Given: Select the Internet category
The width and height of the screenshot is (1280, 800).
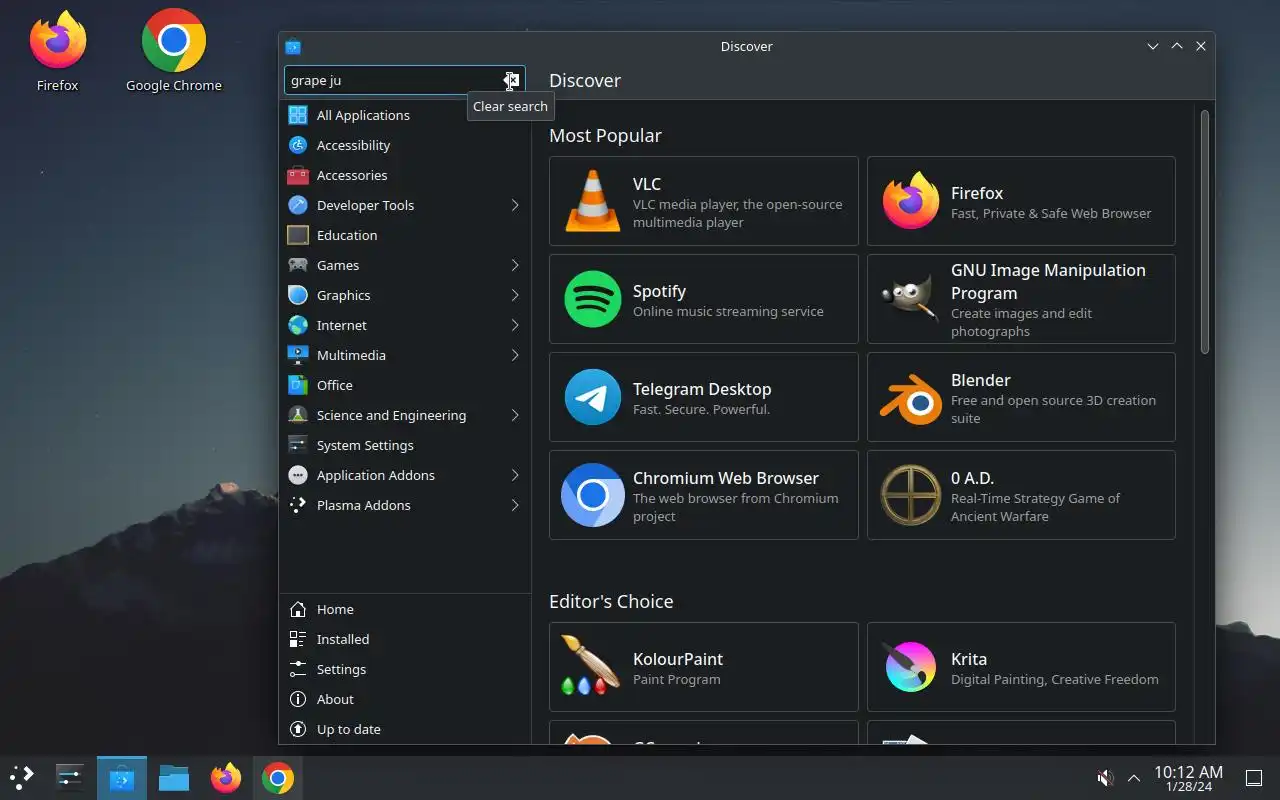Looking at the screenshot, I should tap(405, 325).
